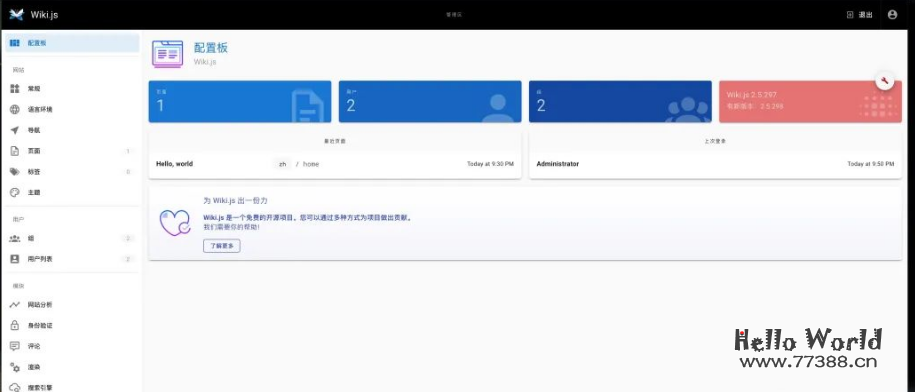Click the dashboard header illustration icon
915x392 pixels.
pos(167,54)
